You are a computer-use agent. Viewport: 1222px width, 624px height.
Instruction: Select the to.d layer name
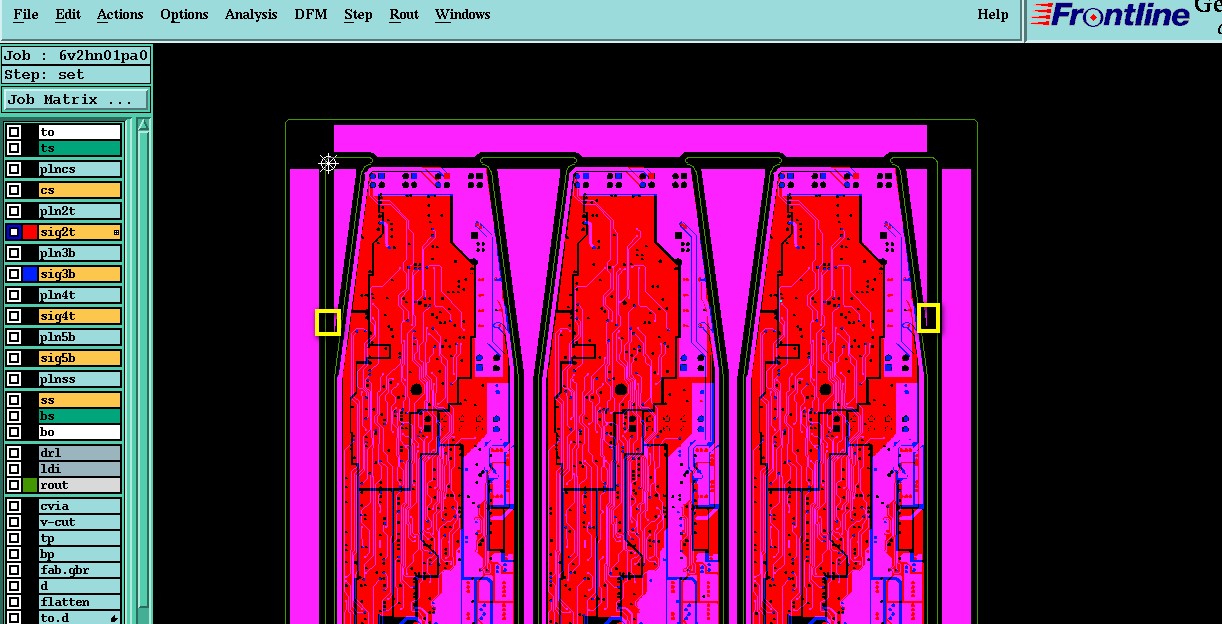point(80,618)
